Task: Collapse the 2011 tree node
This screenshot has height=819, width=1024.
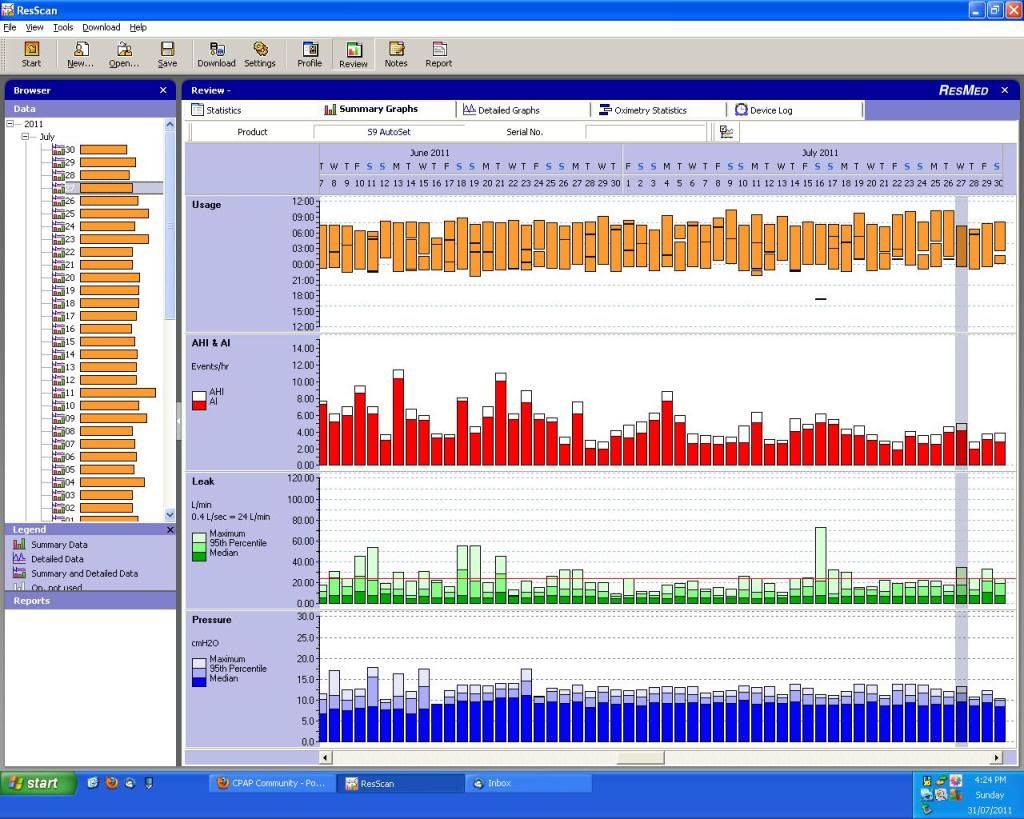Action: (11, 124)
